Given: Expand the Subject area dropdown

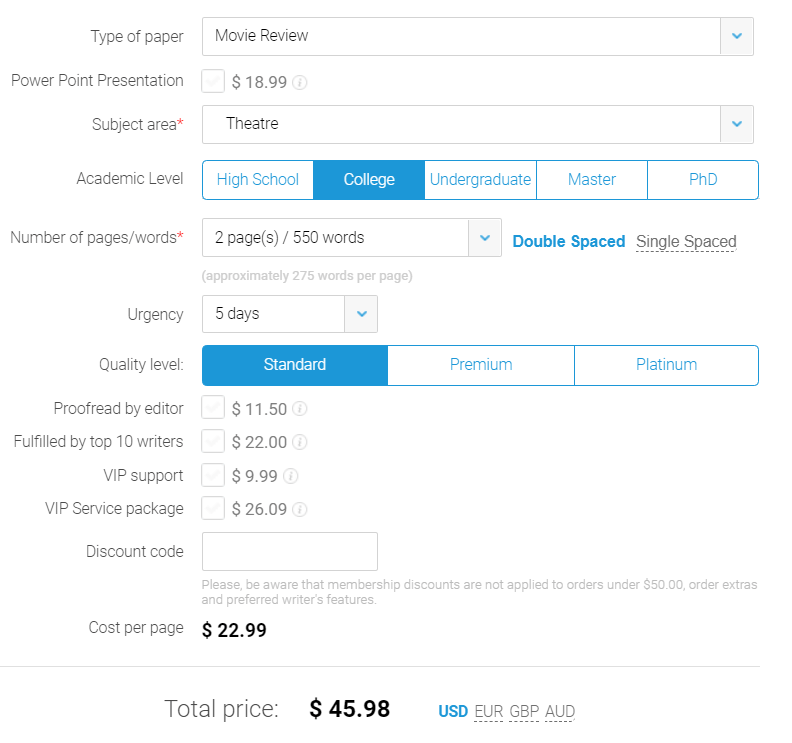Looking at the screenshot, I should click(736, 124).
